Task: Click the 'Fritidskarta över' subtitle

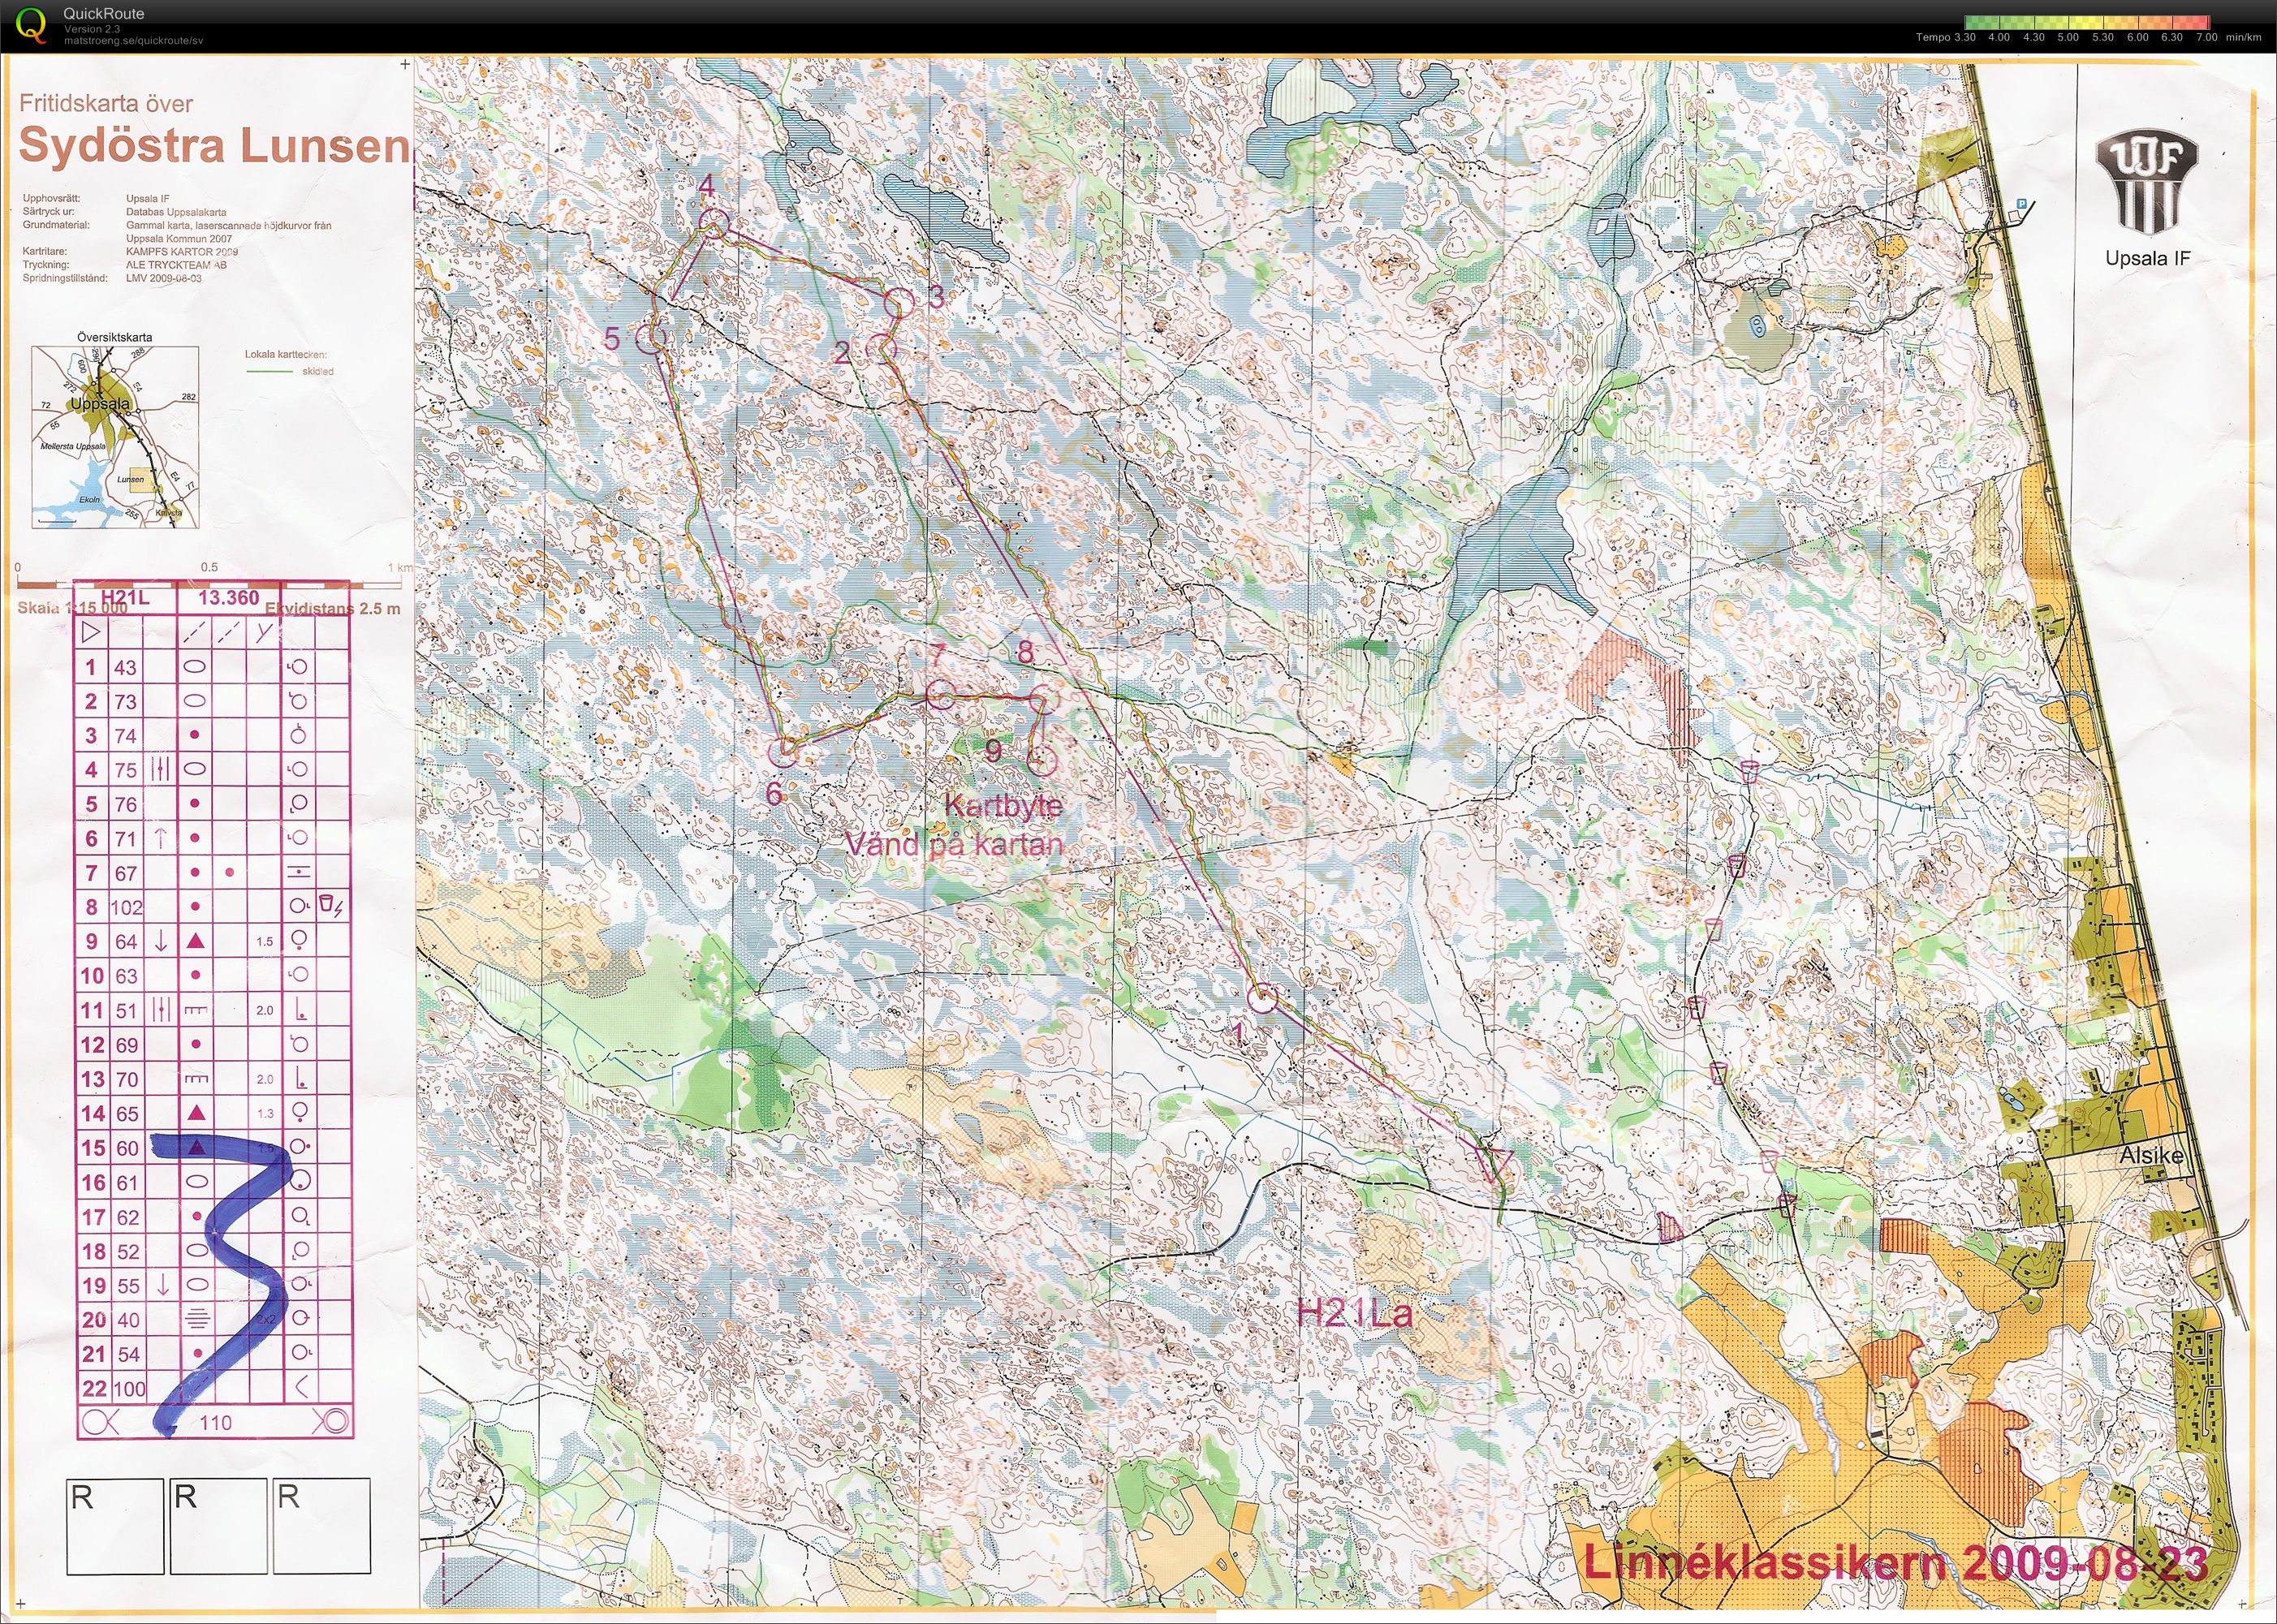Action: [x=107, y=103]
